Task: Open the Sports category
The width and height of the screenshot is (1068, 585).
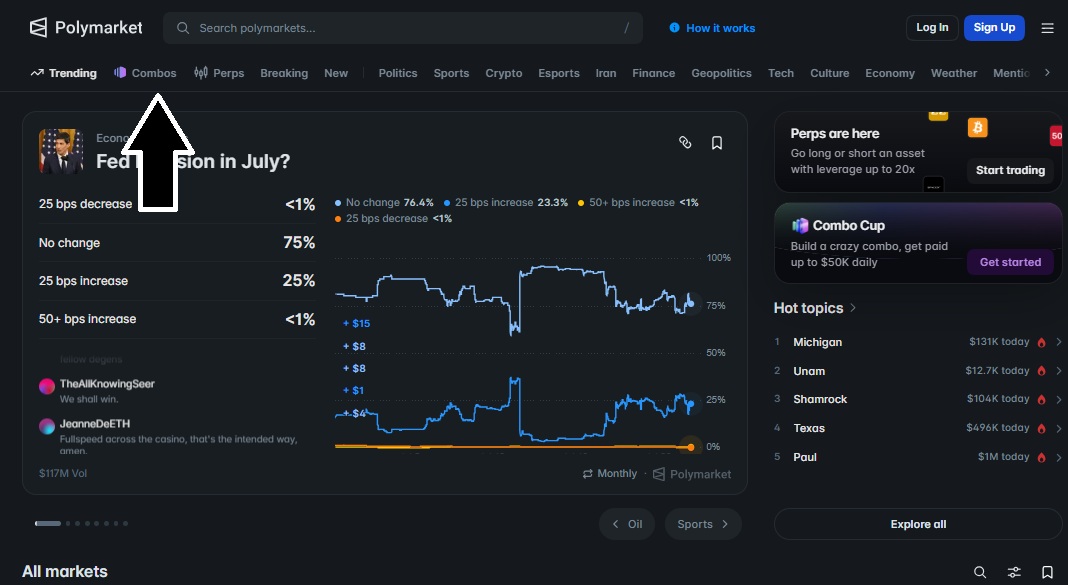Action: pyautogui.click(x=452, y=73)
